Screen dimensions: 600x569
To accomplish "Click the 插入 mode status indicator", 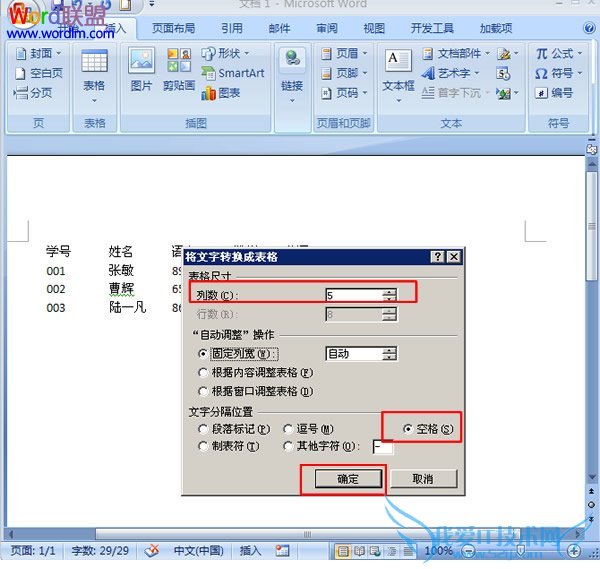I will point(250,551).
